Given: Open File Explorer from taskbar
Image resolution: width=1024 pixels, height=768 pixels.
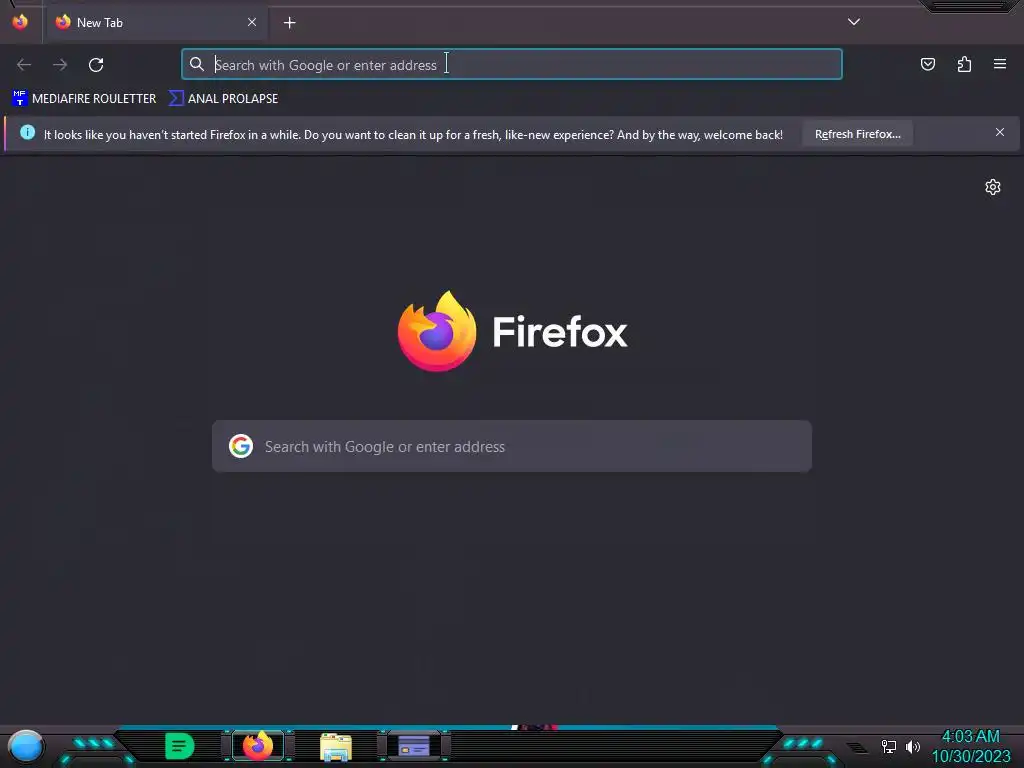Looking at the screenshot, I should pyautogui.click(x=336, y=747).
